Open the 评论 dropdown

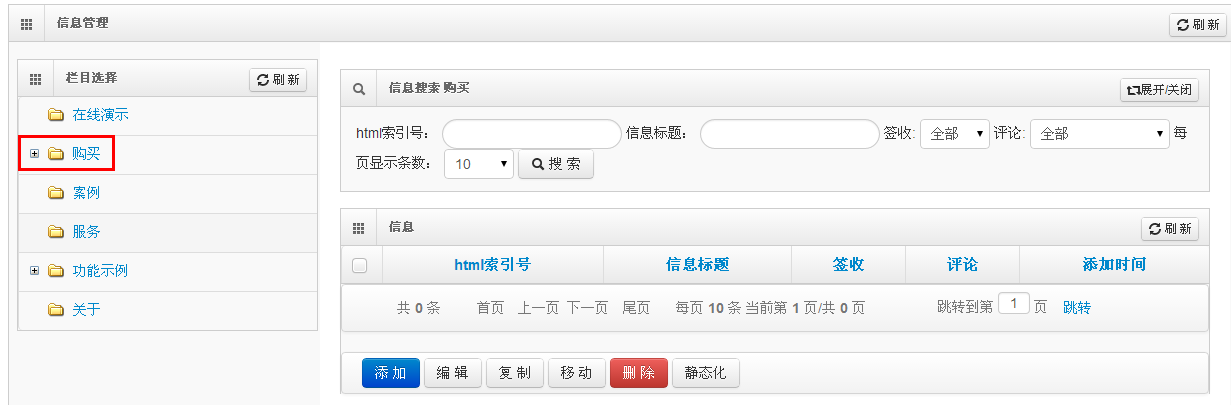[1100, 134]
